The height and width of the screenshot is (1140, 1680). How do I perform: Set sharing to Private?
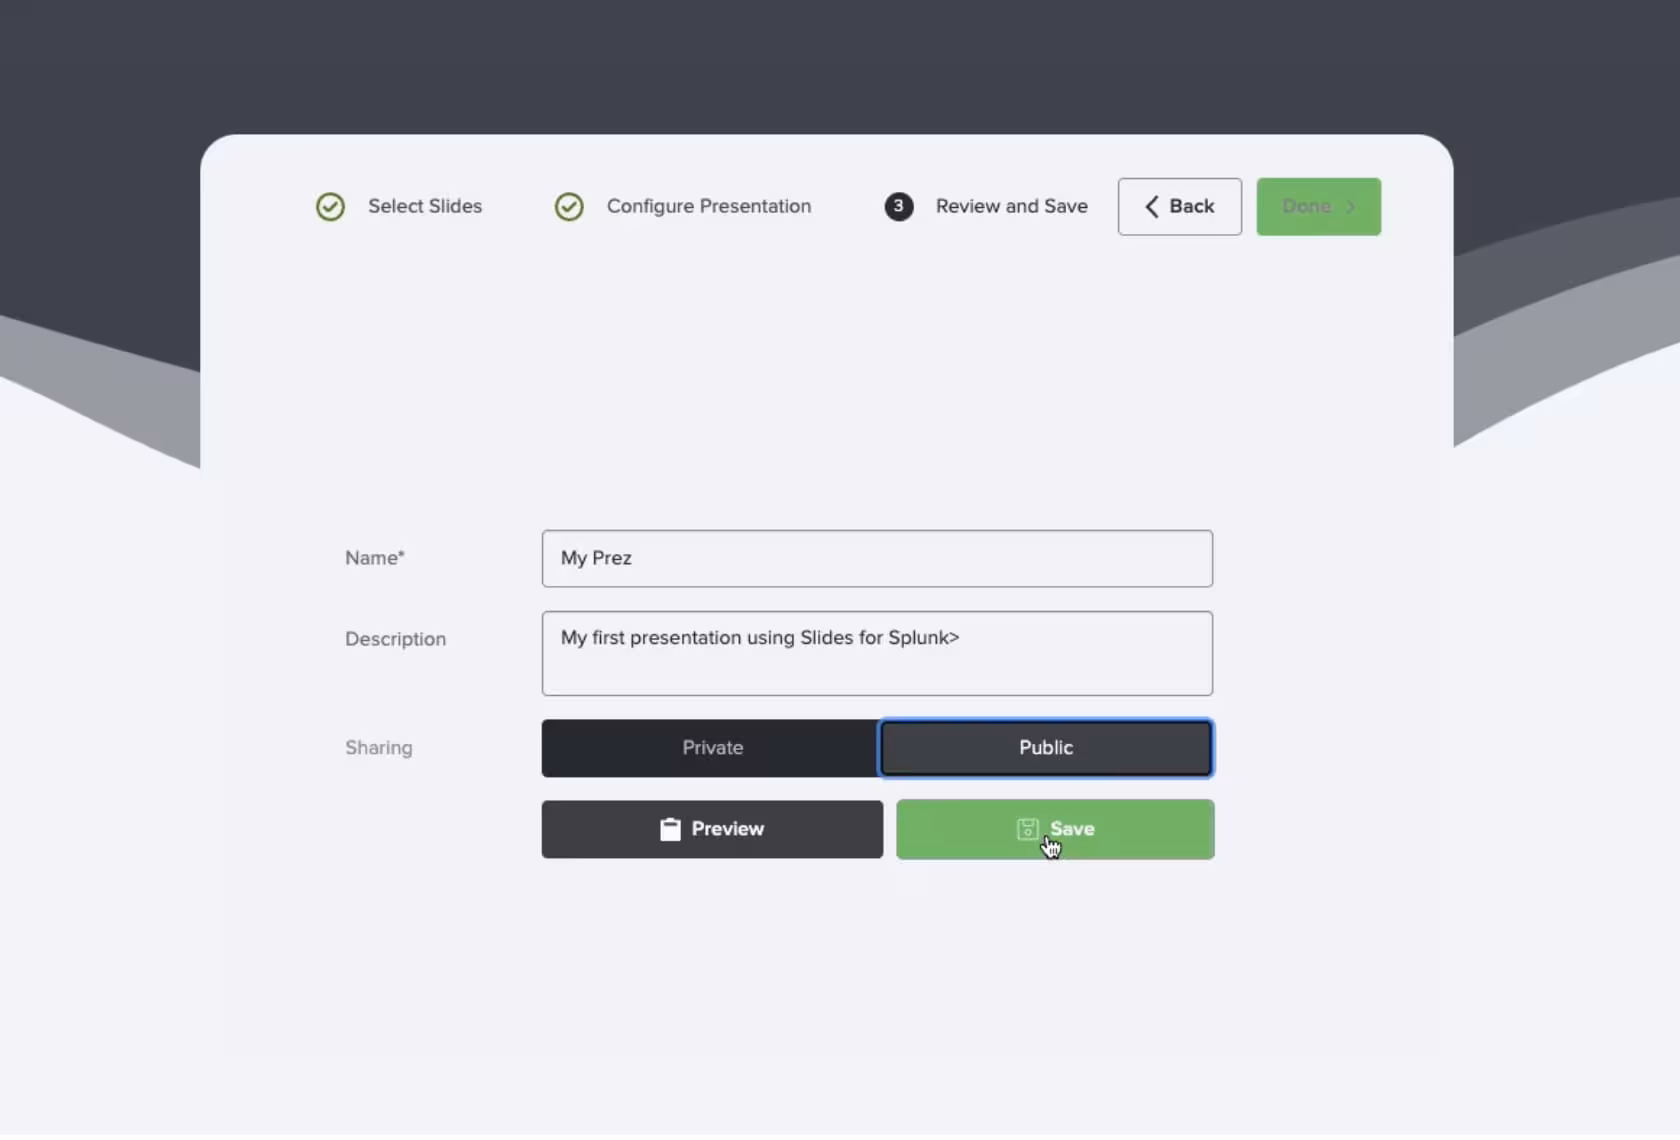click(711, 748)
